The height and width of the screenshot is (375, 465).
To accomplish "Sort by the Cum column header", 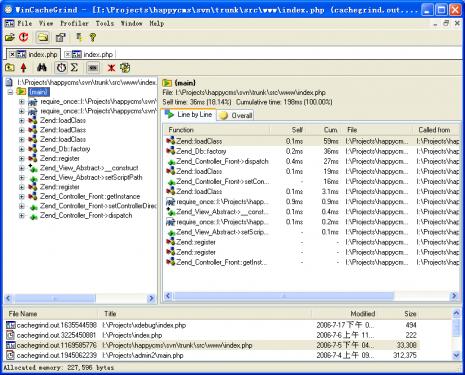I will point(330,130).
